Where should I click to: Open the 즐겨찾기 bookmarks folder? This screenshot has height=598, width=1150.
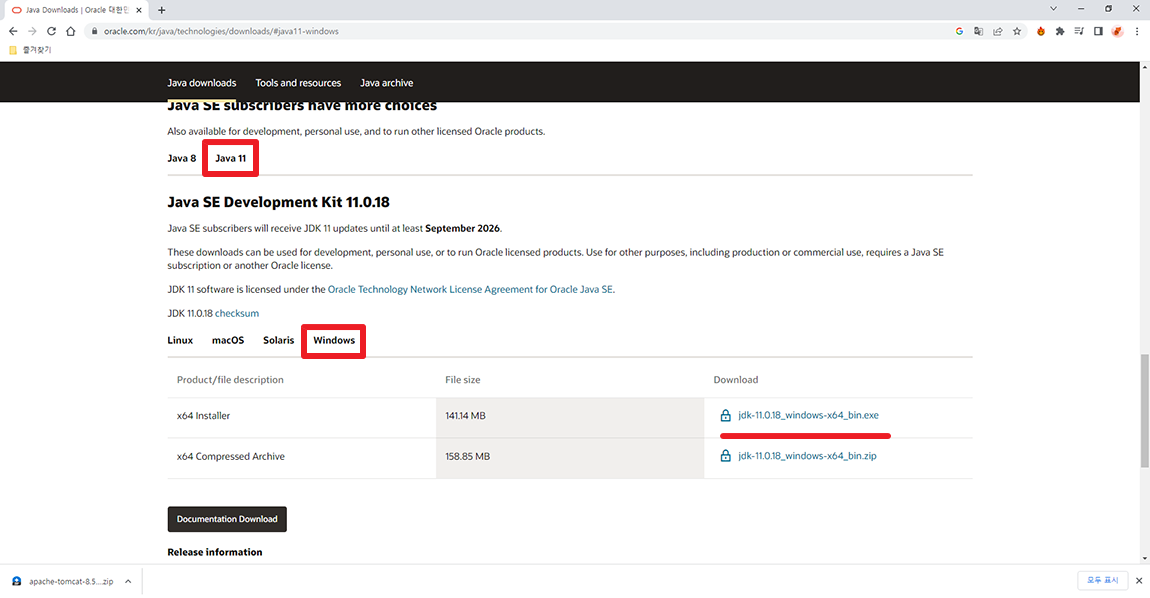coord(30,50)
